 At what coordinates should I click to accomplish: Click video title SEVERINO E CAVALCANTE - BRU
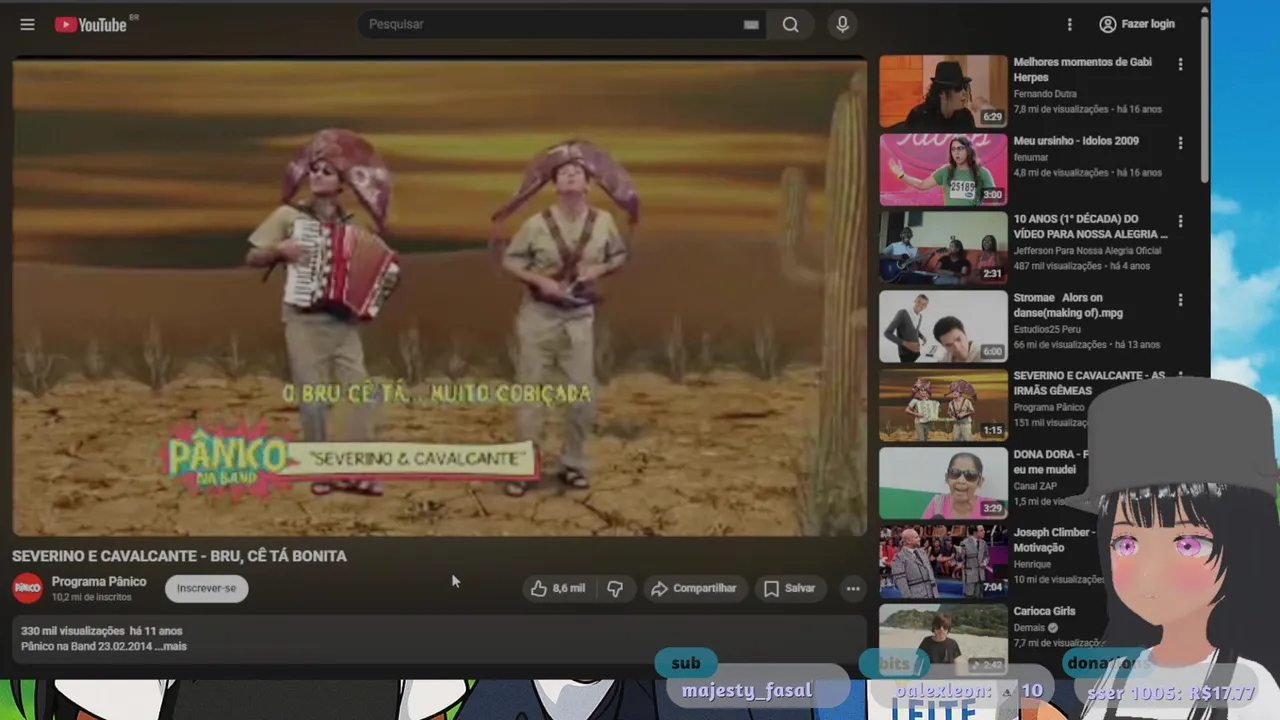coord(179,556)
